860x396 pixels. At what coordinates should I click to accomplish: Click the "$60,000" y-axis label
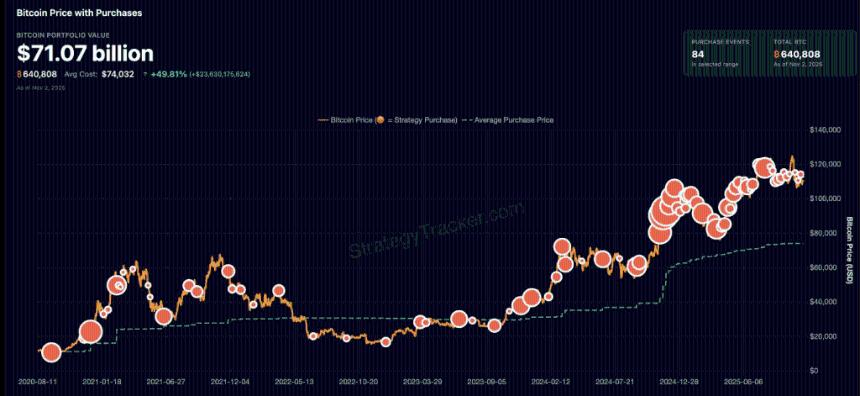click(824, 267)
